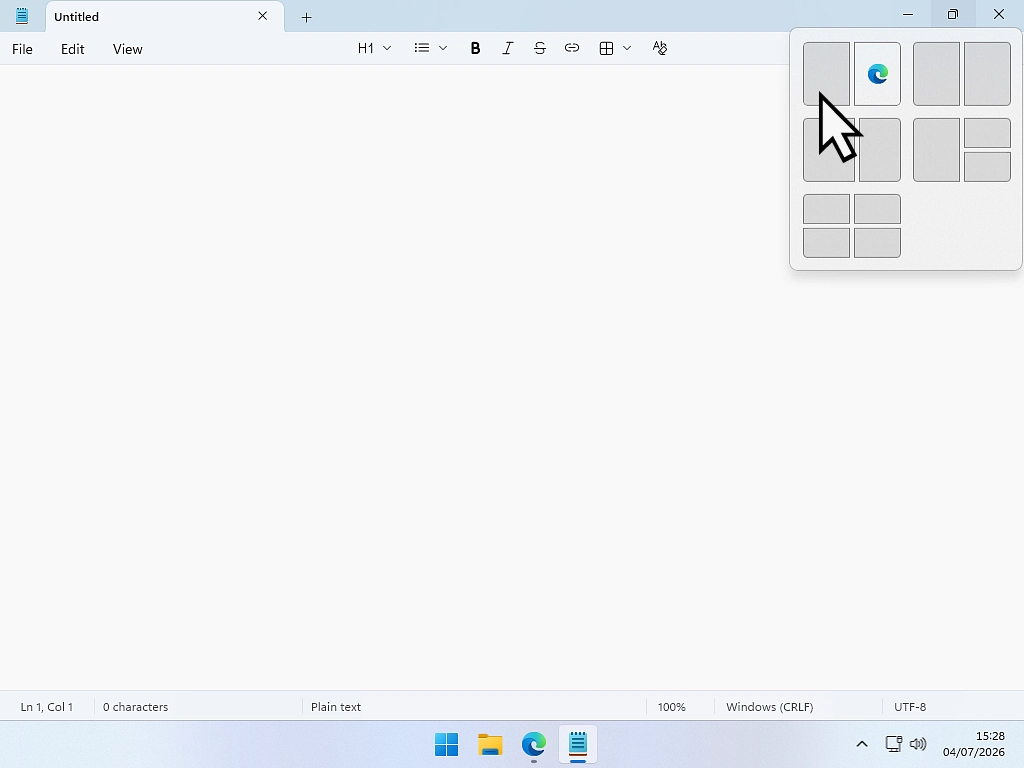Open the File menu
The width and height of the screenshot is (1024, 768).
coord(22,49)
